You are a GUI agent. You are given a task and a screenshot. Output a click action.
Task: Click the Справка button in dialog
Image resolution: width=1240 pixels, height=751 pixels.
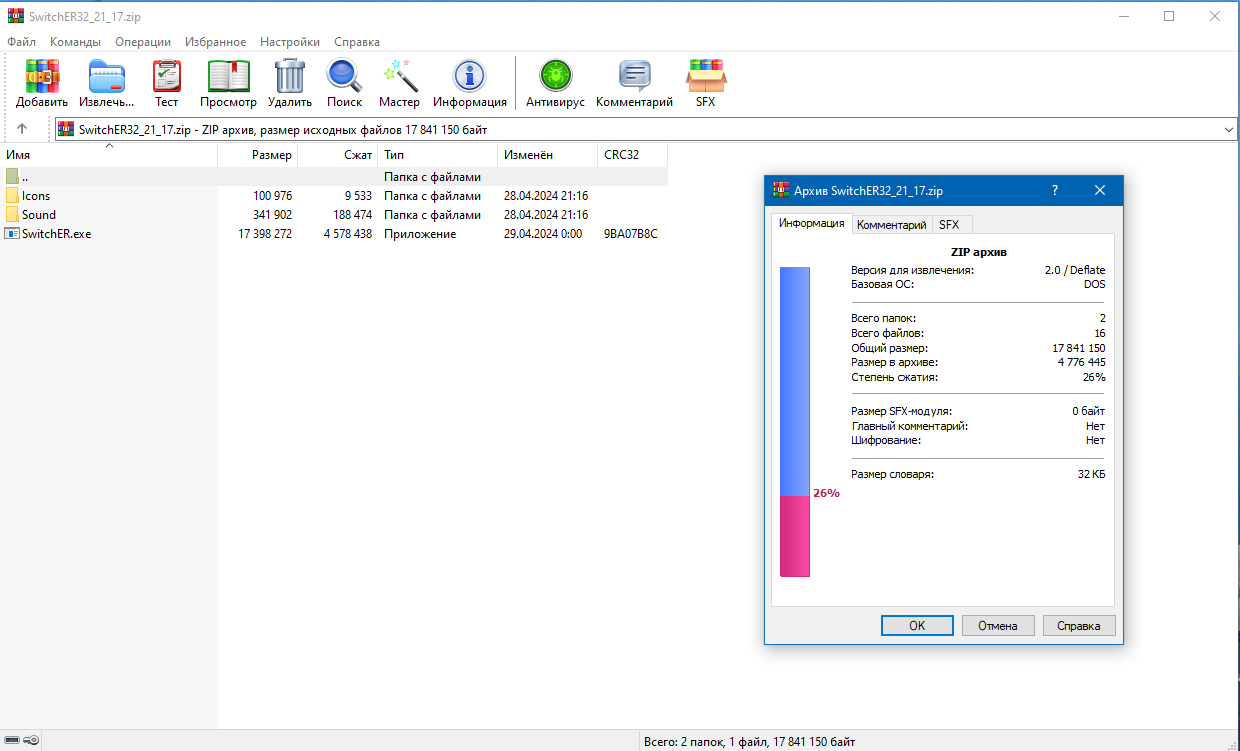[x=1079, y=626]
